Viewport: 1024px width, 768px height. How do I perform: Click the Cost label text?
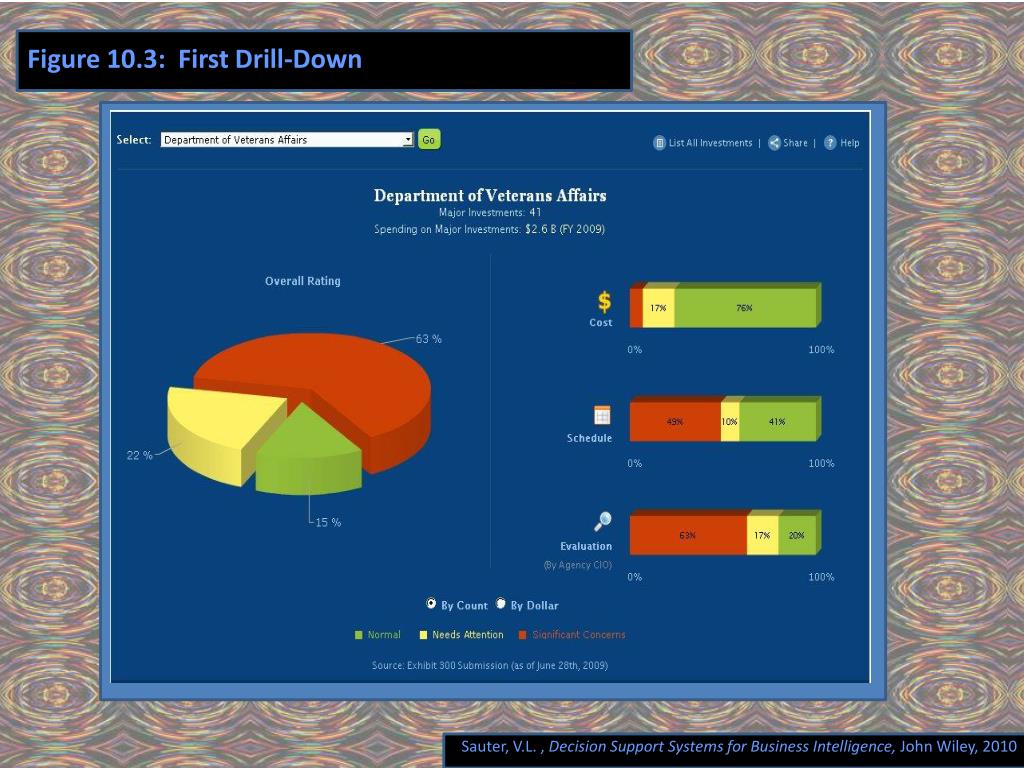coord(601,323)
